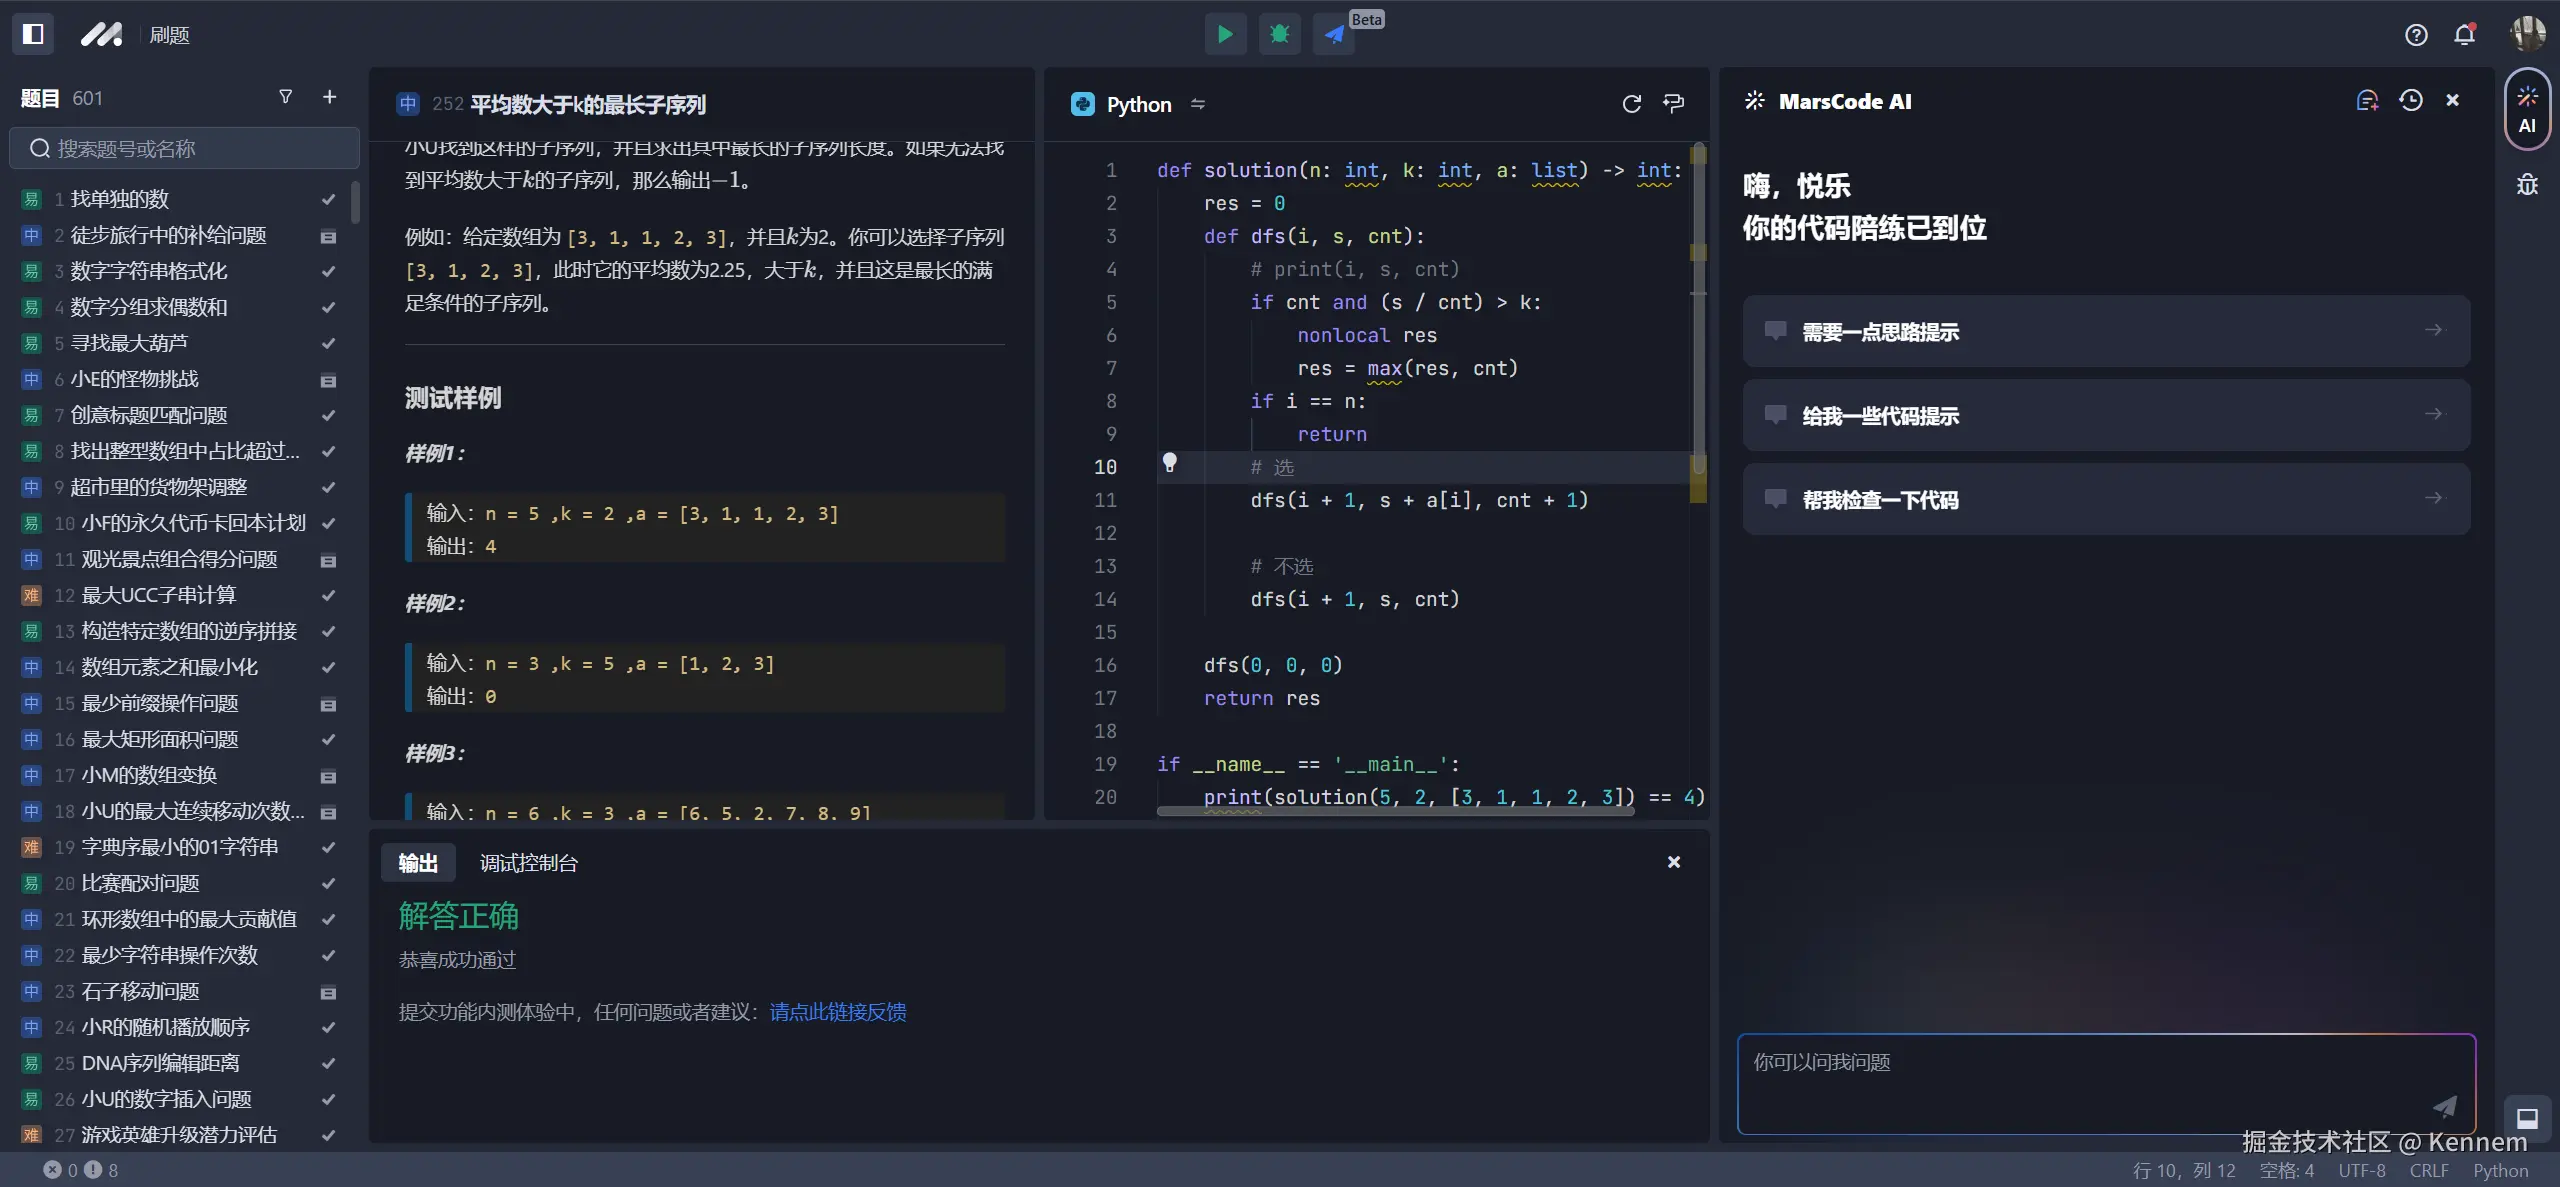Collapse the MarsCode AI panel via AI pill
The image size is (2560, 1187).
[2527, 110]
